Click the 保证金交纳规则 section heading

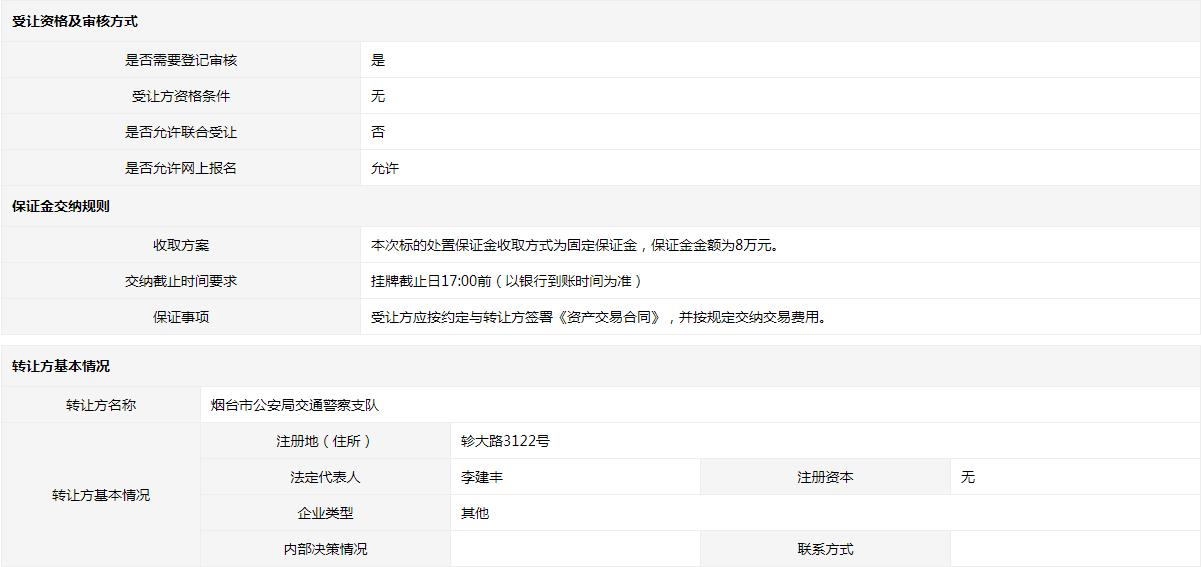click(x=61, y=206)
